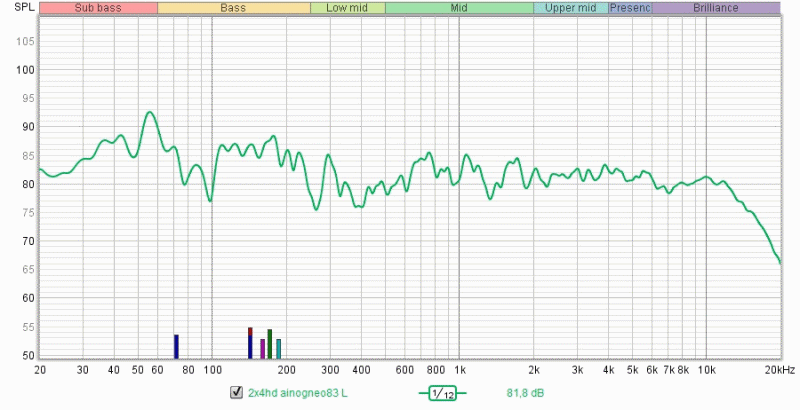Select the 100 SPL axis label
The image size is (800, 410).
[24, 70]
